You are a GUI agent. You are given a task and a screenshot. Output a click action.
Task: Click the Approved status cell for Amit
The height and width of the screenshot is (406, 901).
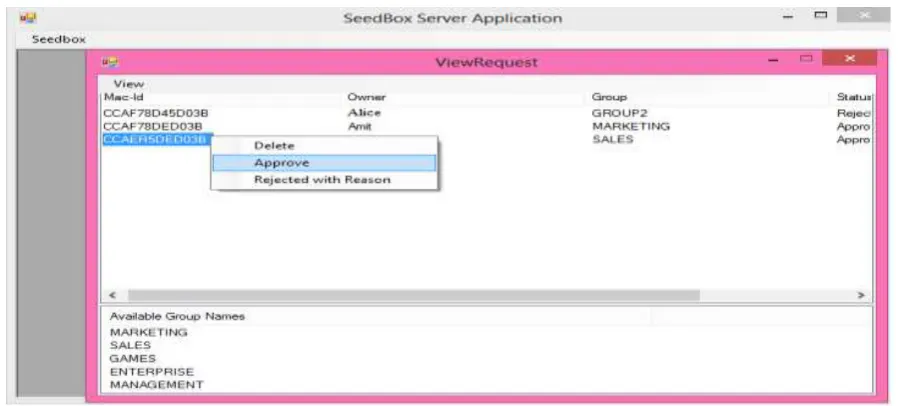855,126
